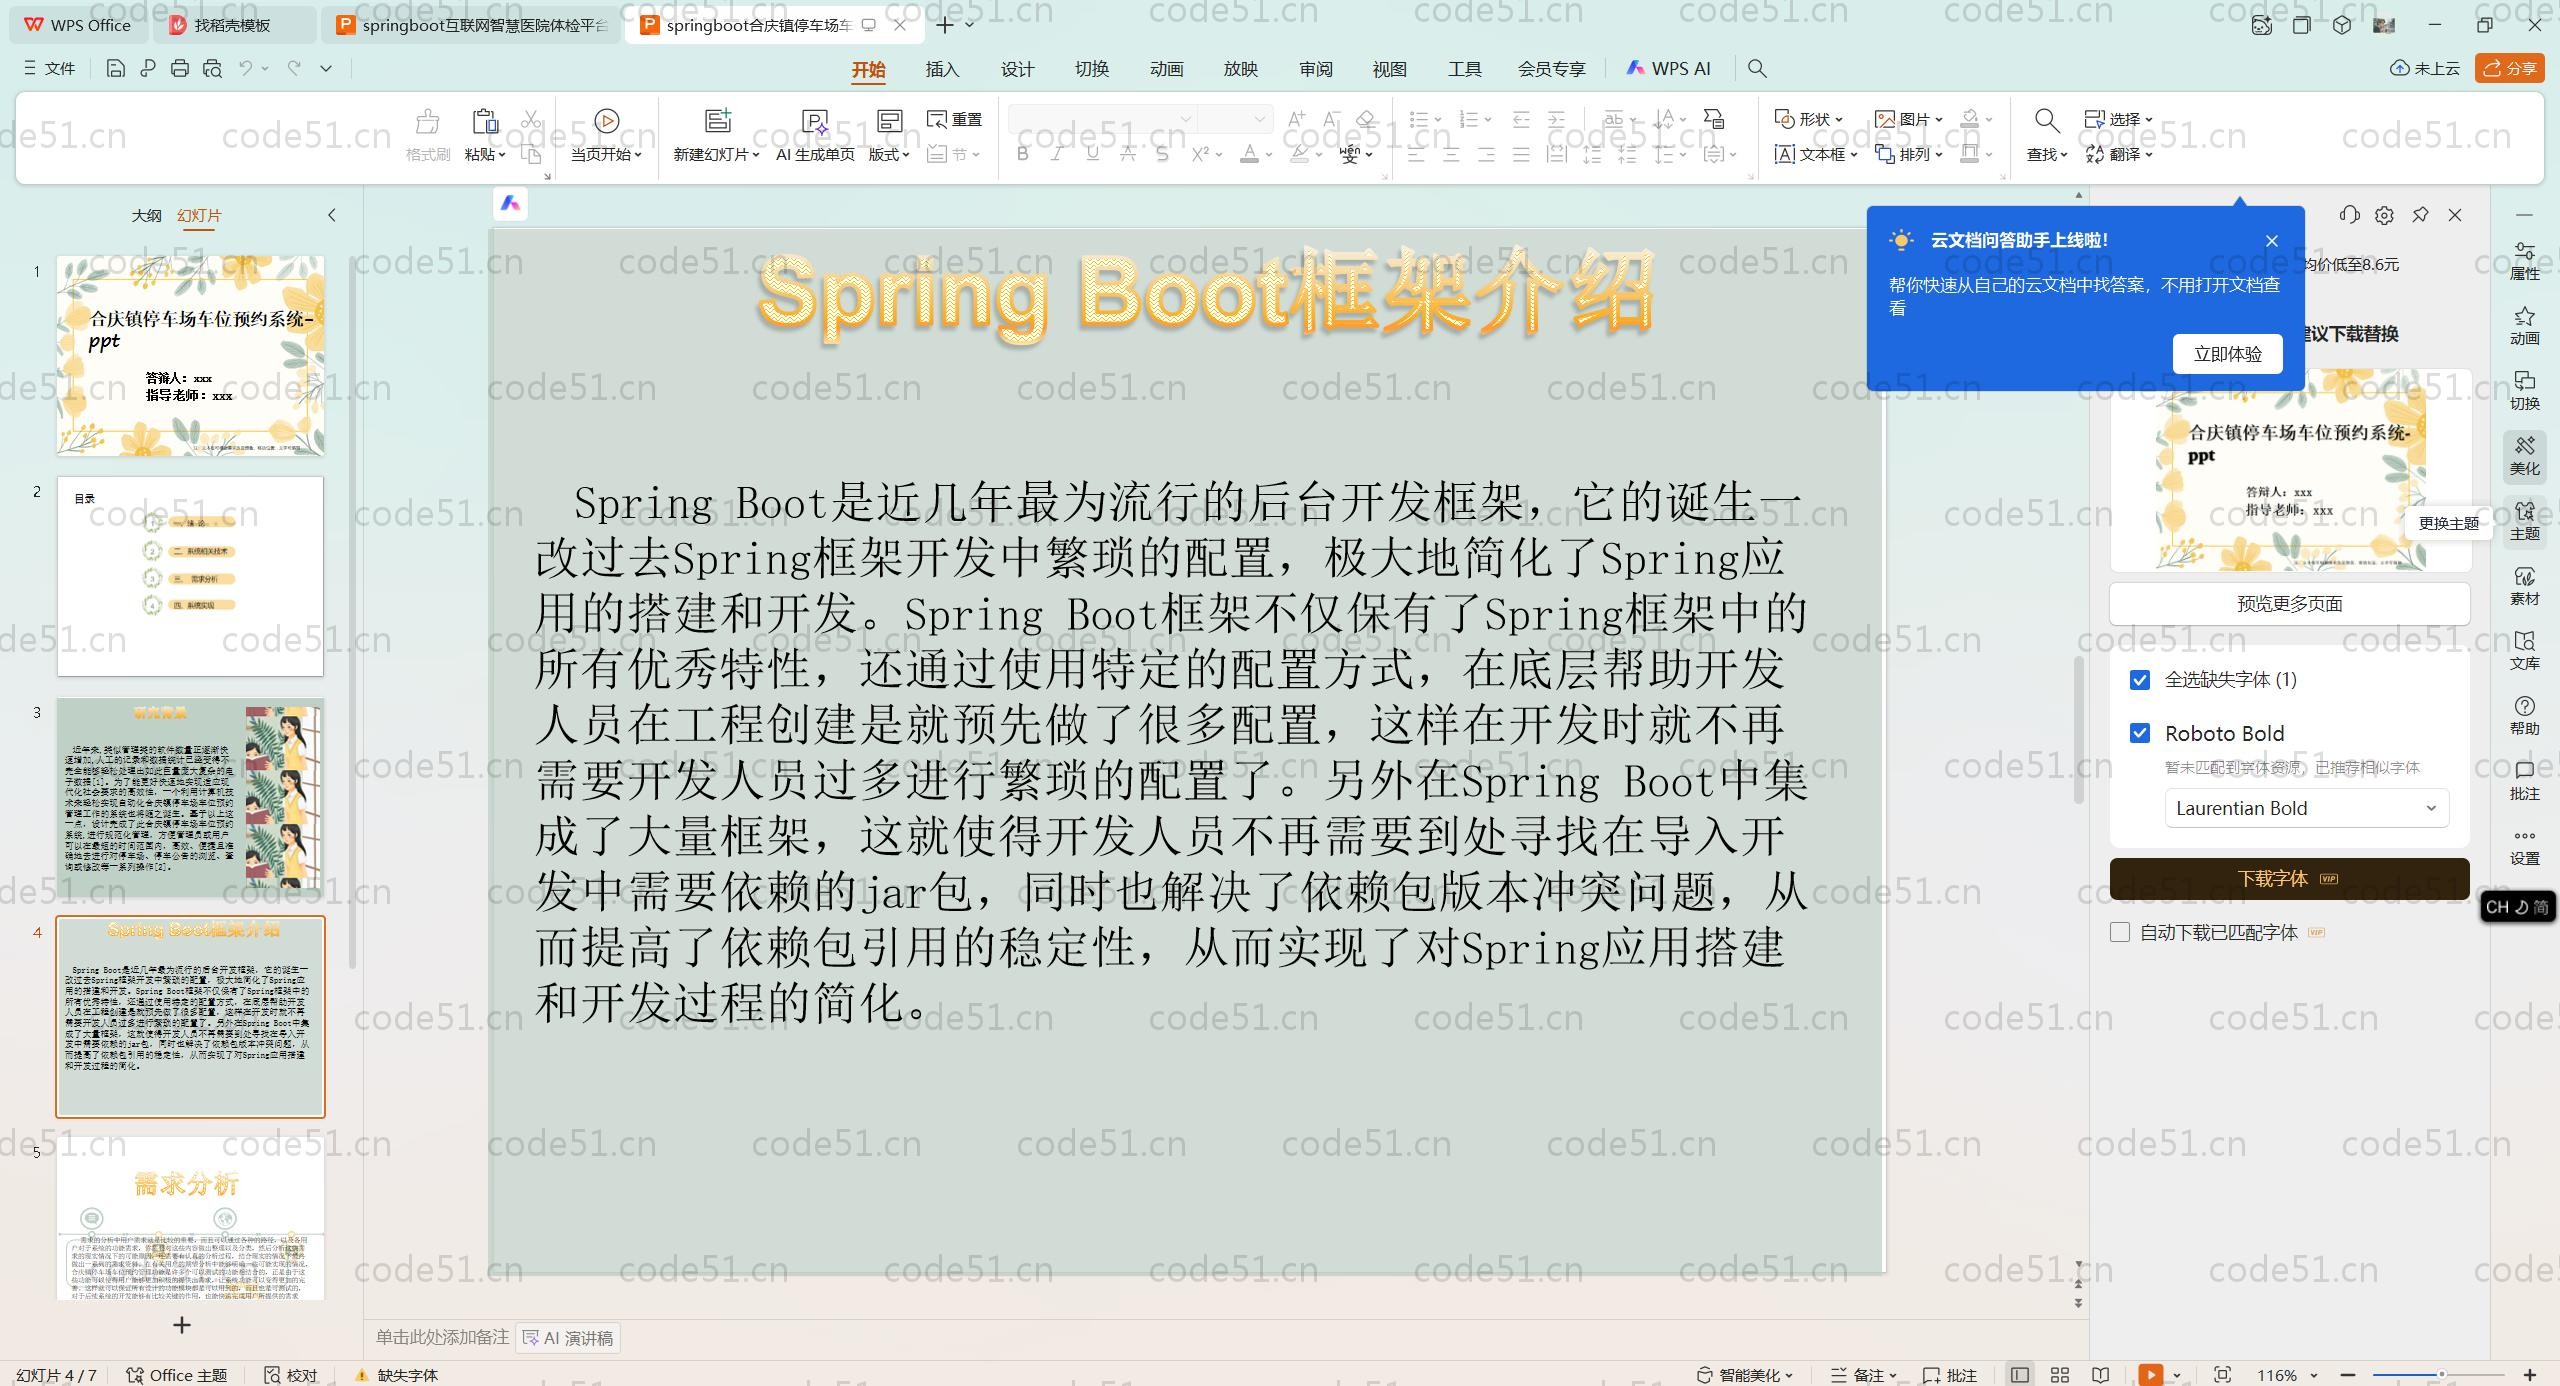Switch to slide sorter view icon

[x=2060, y=1375]
